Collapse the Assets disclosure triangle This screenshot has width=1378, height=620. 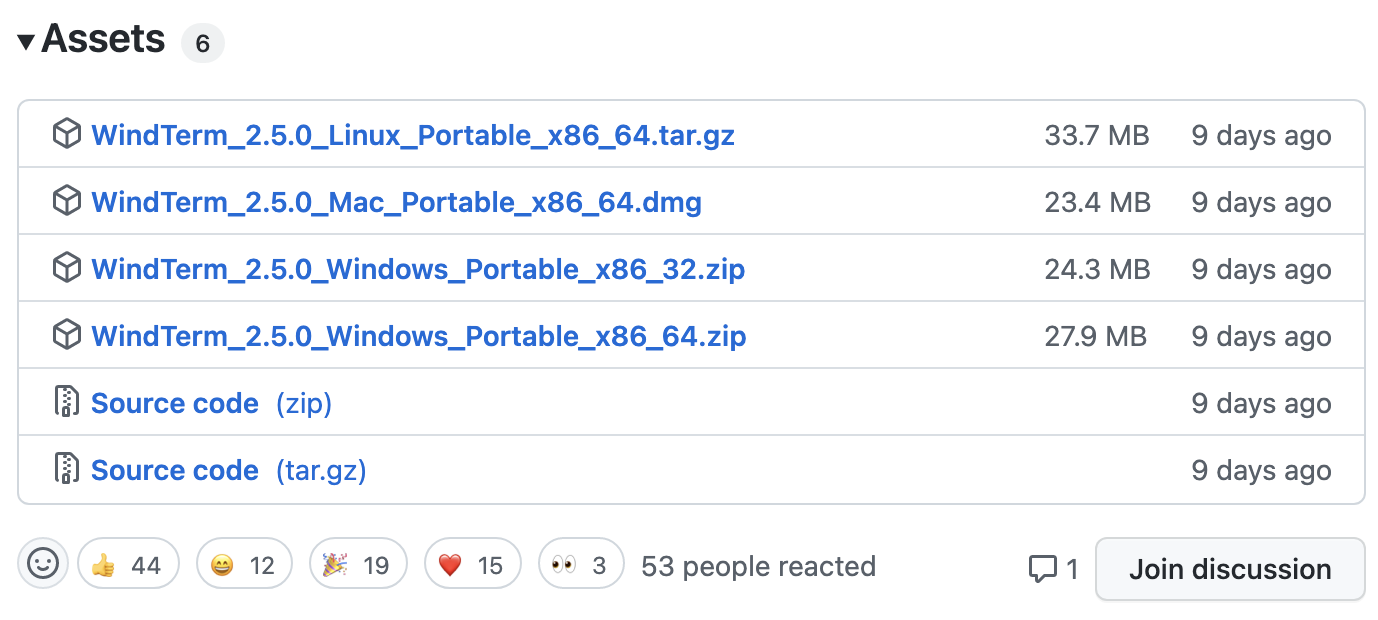[x=26, y=42]
